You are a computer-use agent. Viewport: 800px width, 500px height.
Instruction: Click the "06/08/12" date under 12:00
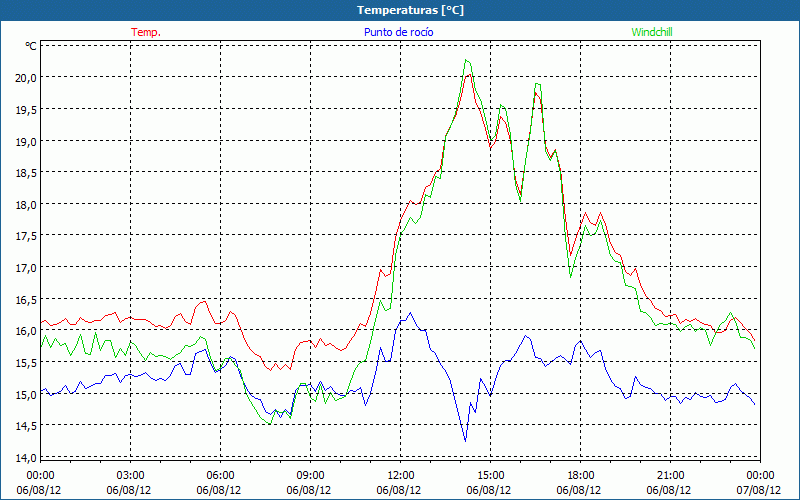point(398,490)
